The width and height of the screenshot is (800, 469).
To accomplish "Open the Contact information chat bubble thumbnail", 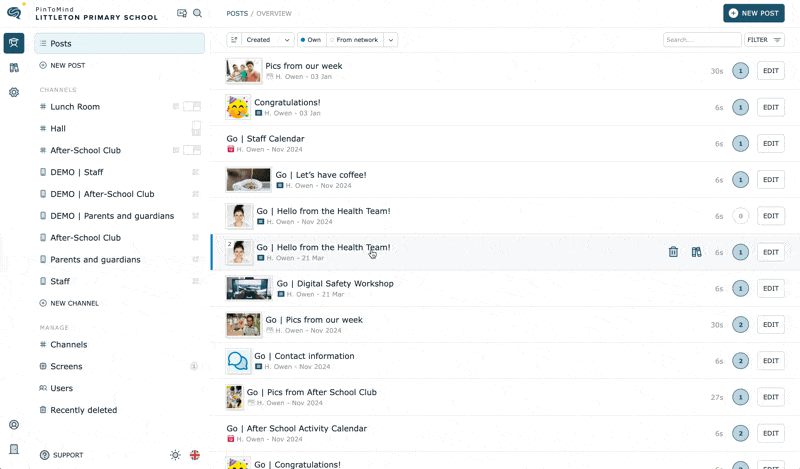I will 238,361.
